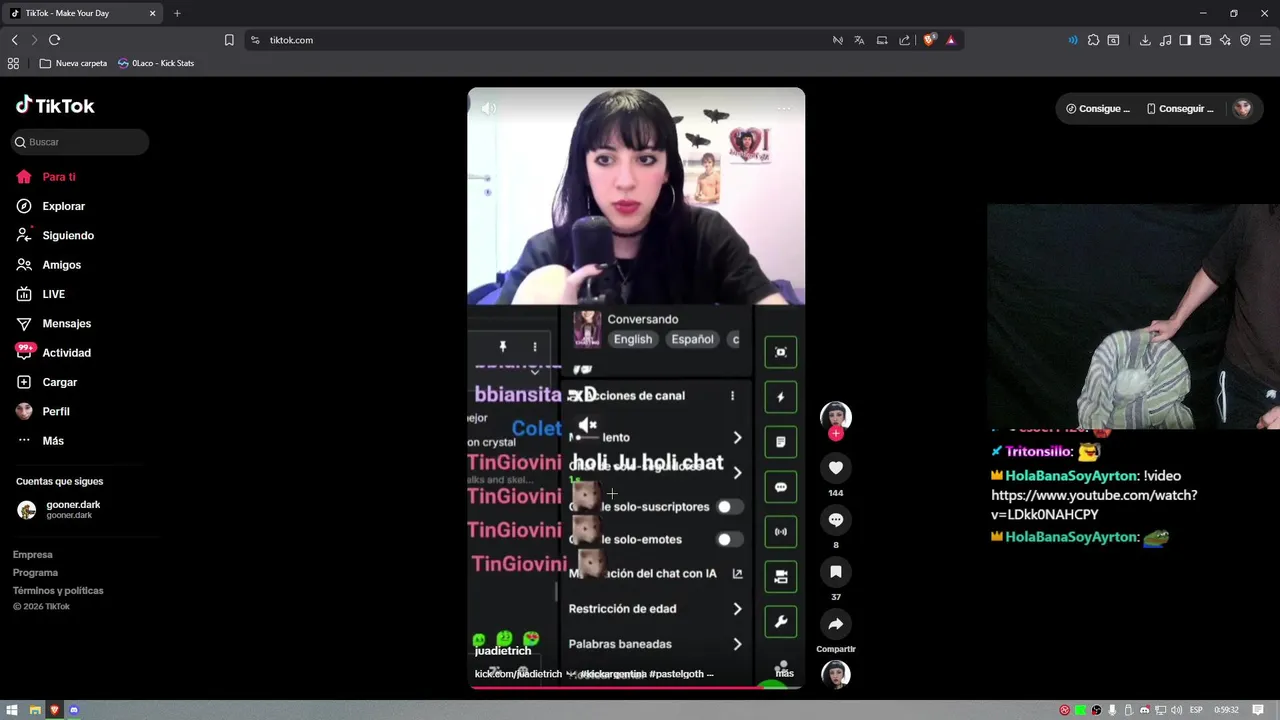Toggle the solo-emotes switch in the video
This screenshot has width=1280, height=720.
(730, 540)
